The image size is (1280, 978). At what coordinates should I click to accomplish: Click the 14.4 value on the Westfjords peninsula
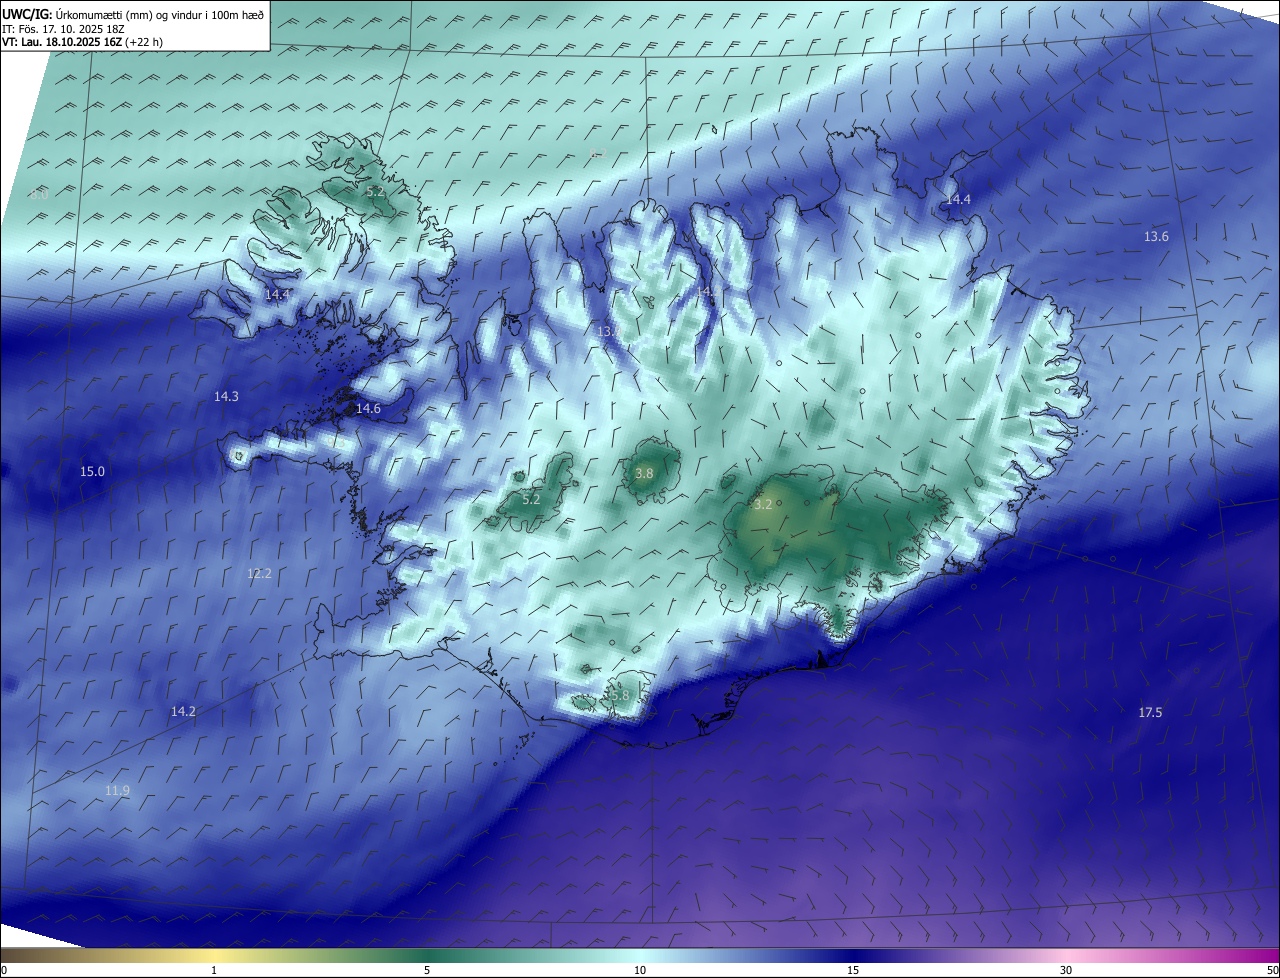pyautogui.click(x=277, y=295)
